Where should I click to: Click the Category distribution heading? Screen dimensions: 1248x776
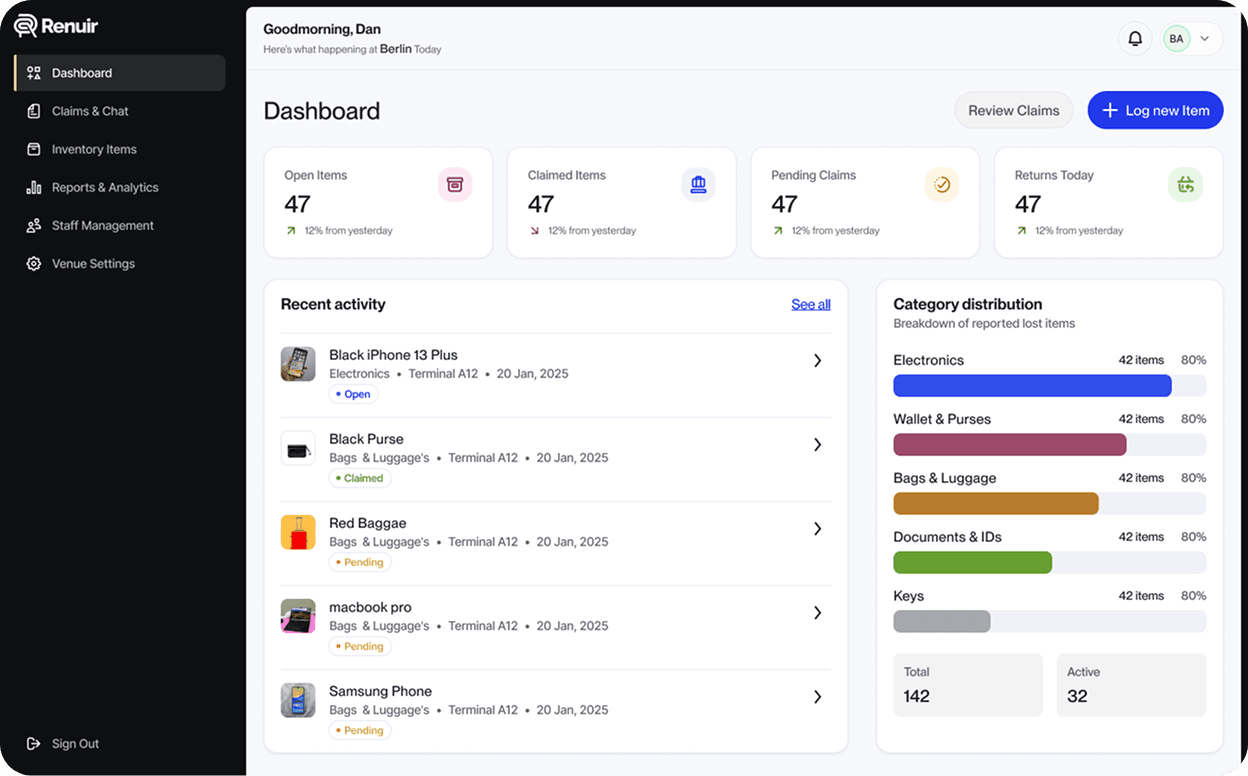click(x=968, y=304)
